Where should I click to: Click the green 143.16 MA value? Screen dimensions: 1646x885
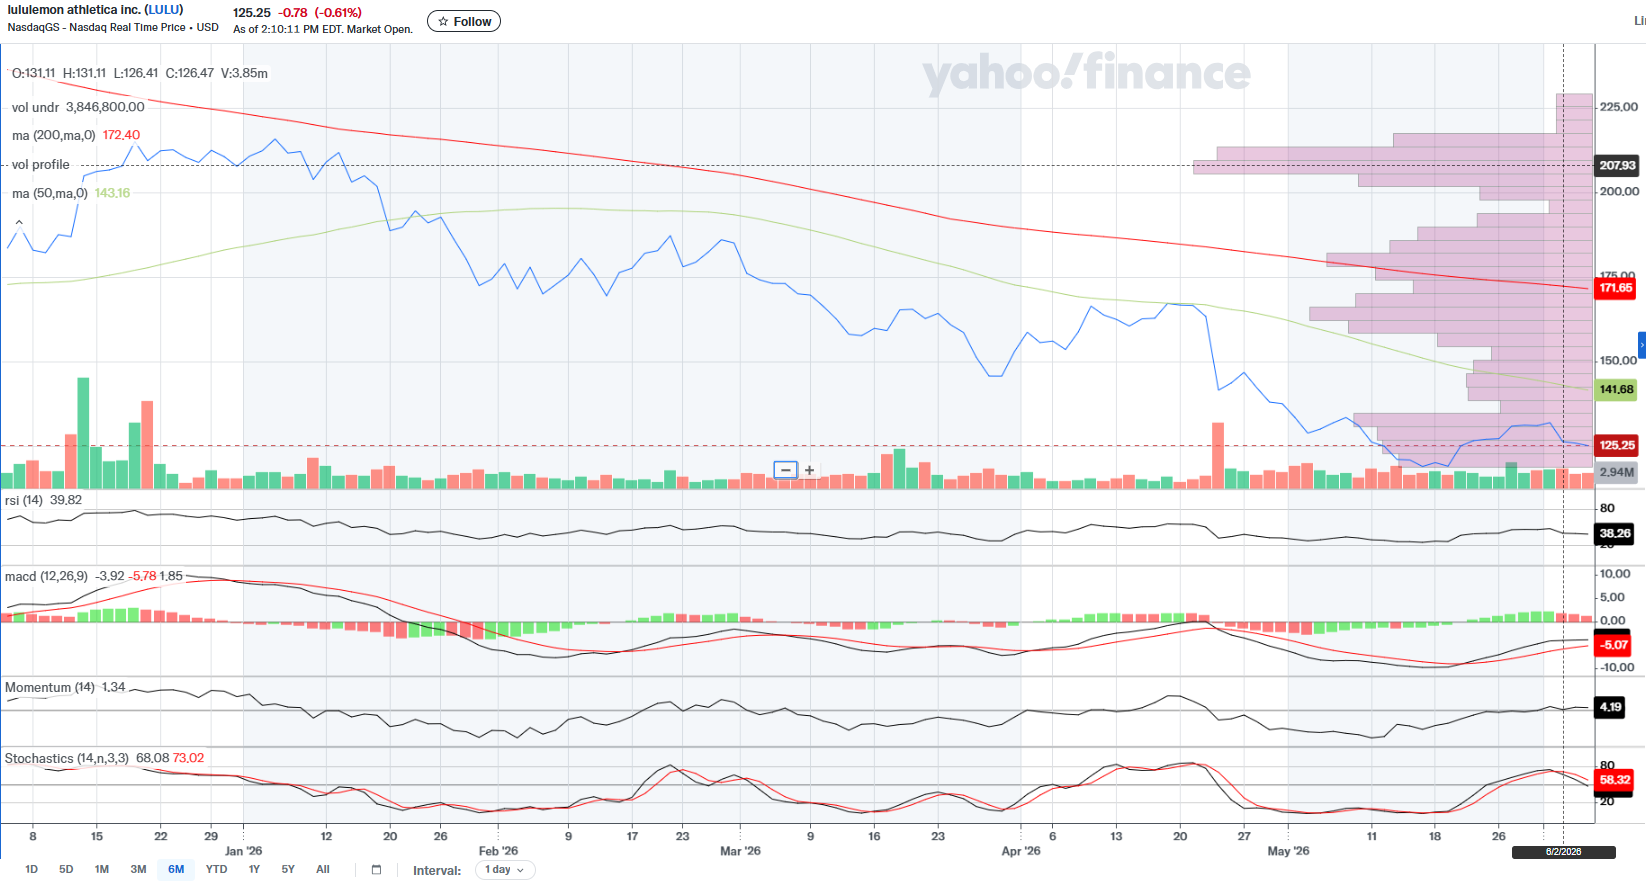tap(113, 193)
